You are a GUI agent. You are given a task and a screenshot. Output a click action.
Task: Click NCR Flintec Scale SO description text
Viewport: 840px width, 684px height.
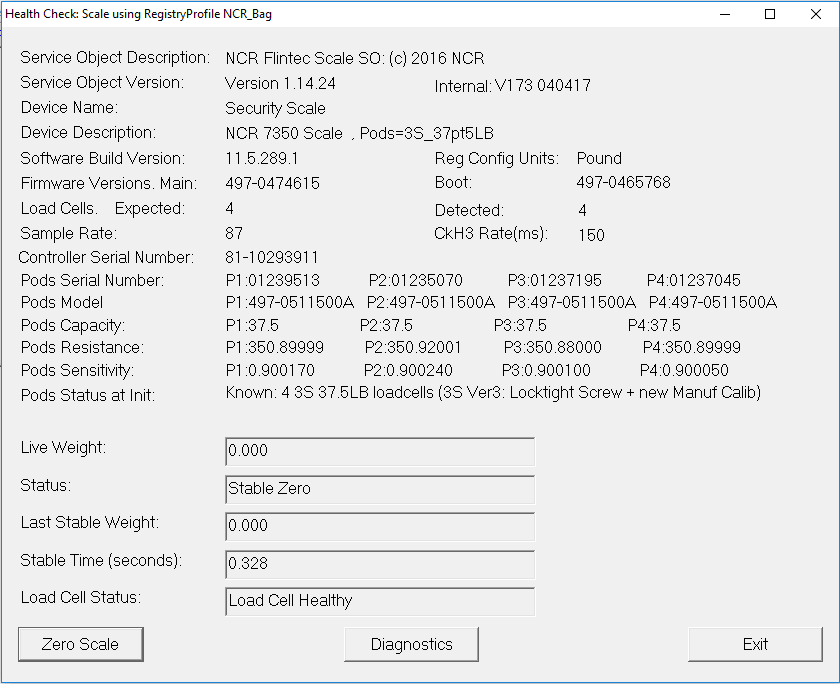355,58
